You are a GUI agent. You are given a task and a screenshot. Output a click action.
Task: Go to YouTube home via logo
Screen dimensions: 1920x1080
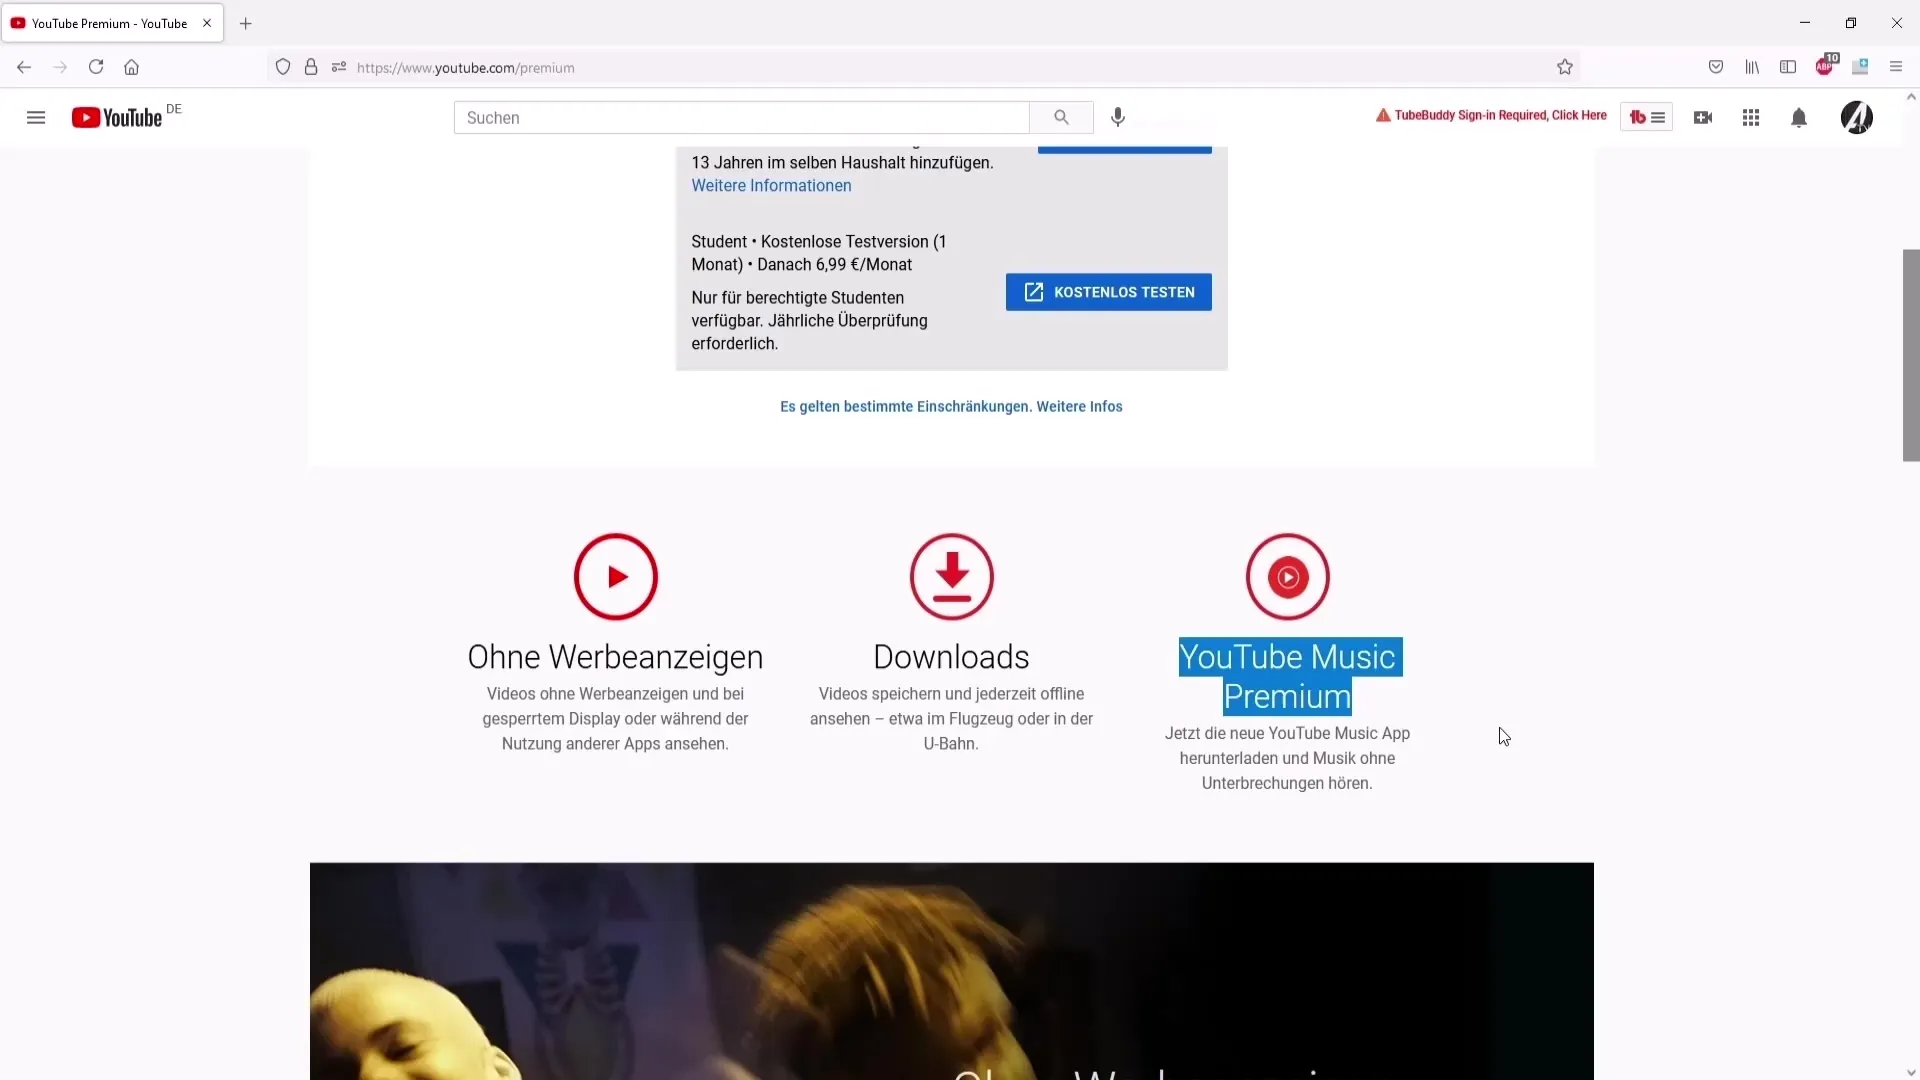tap(117, 118)
